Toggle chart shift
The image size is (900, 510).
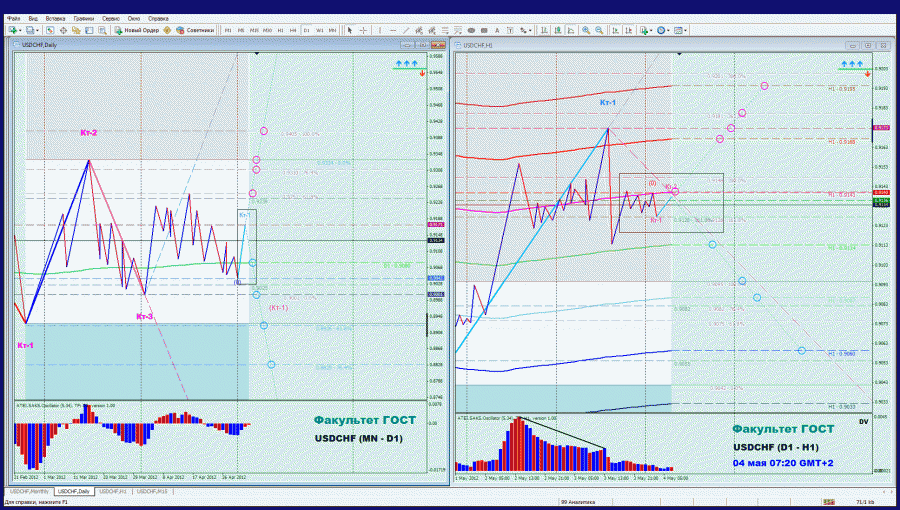point(629,30)
